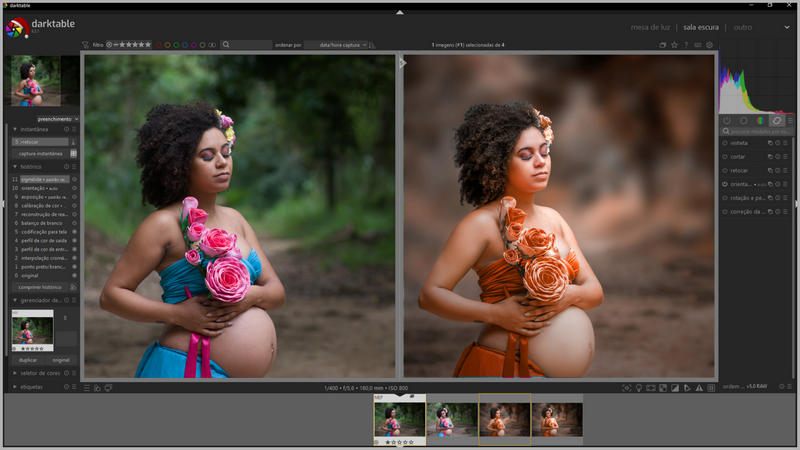The width and height of the screenshot is (800, 450).
Task: Select the third filmstrip thumbnail
Action: 504,419
